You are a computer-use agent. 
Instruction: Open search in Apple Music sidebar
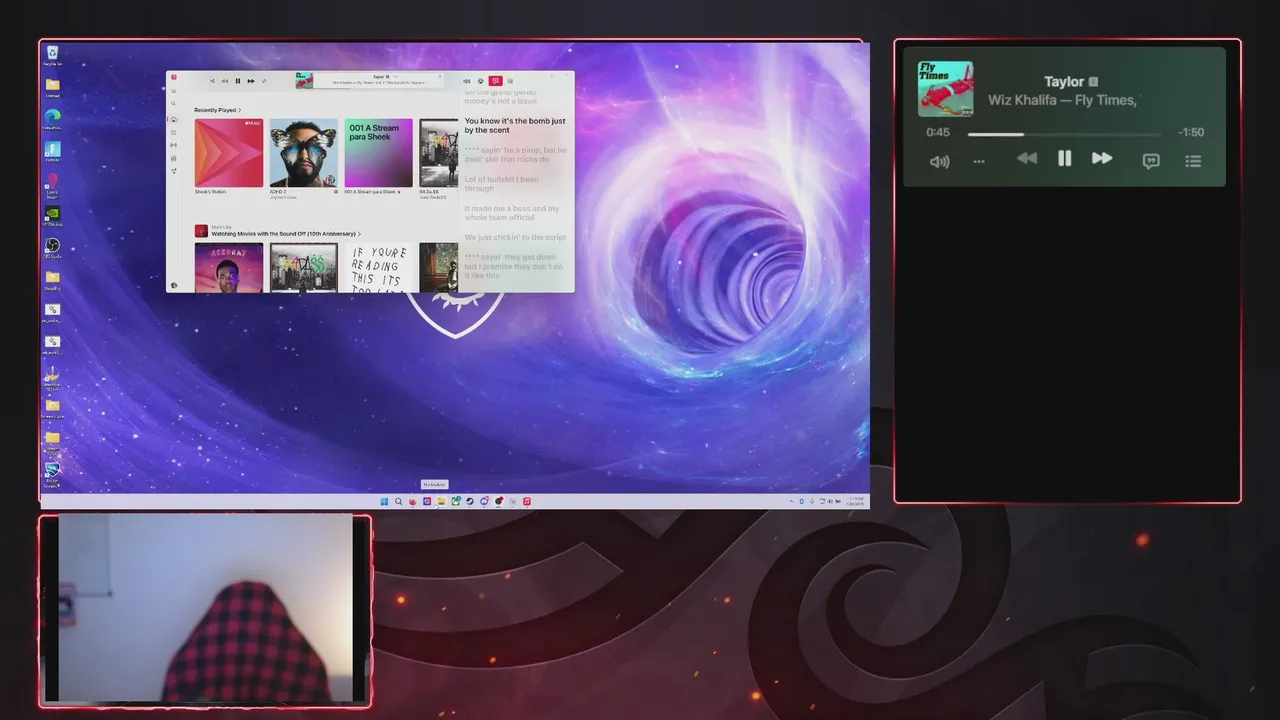(x=173, y=103)
